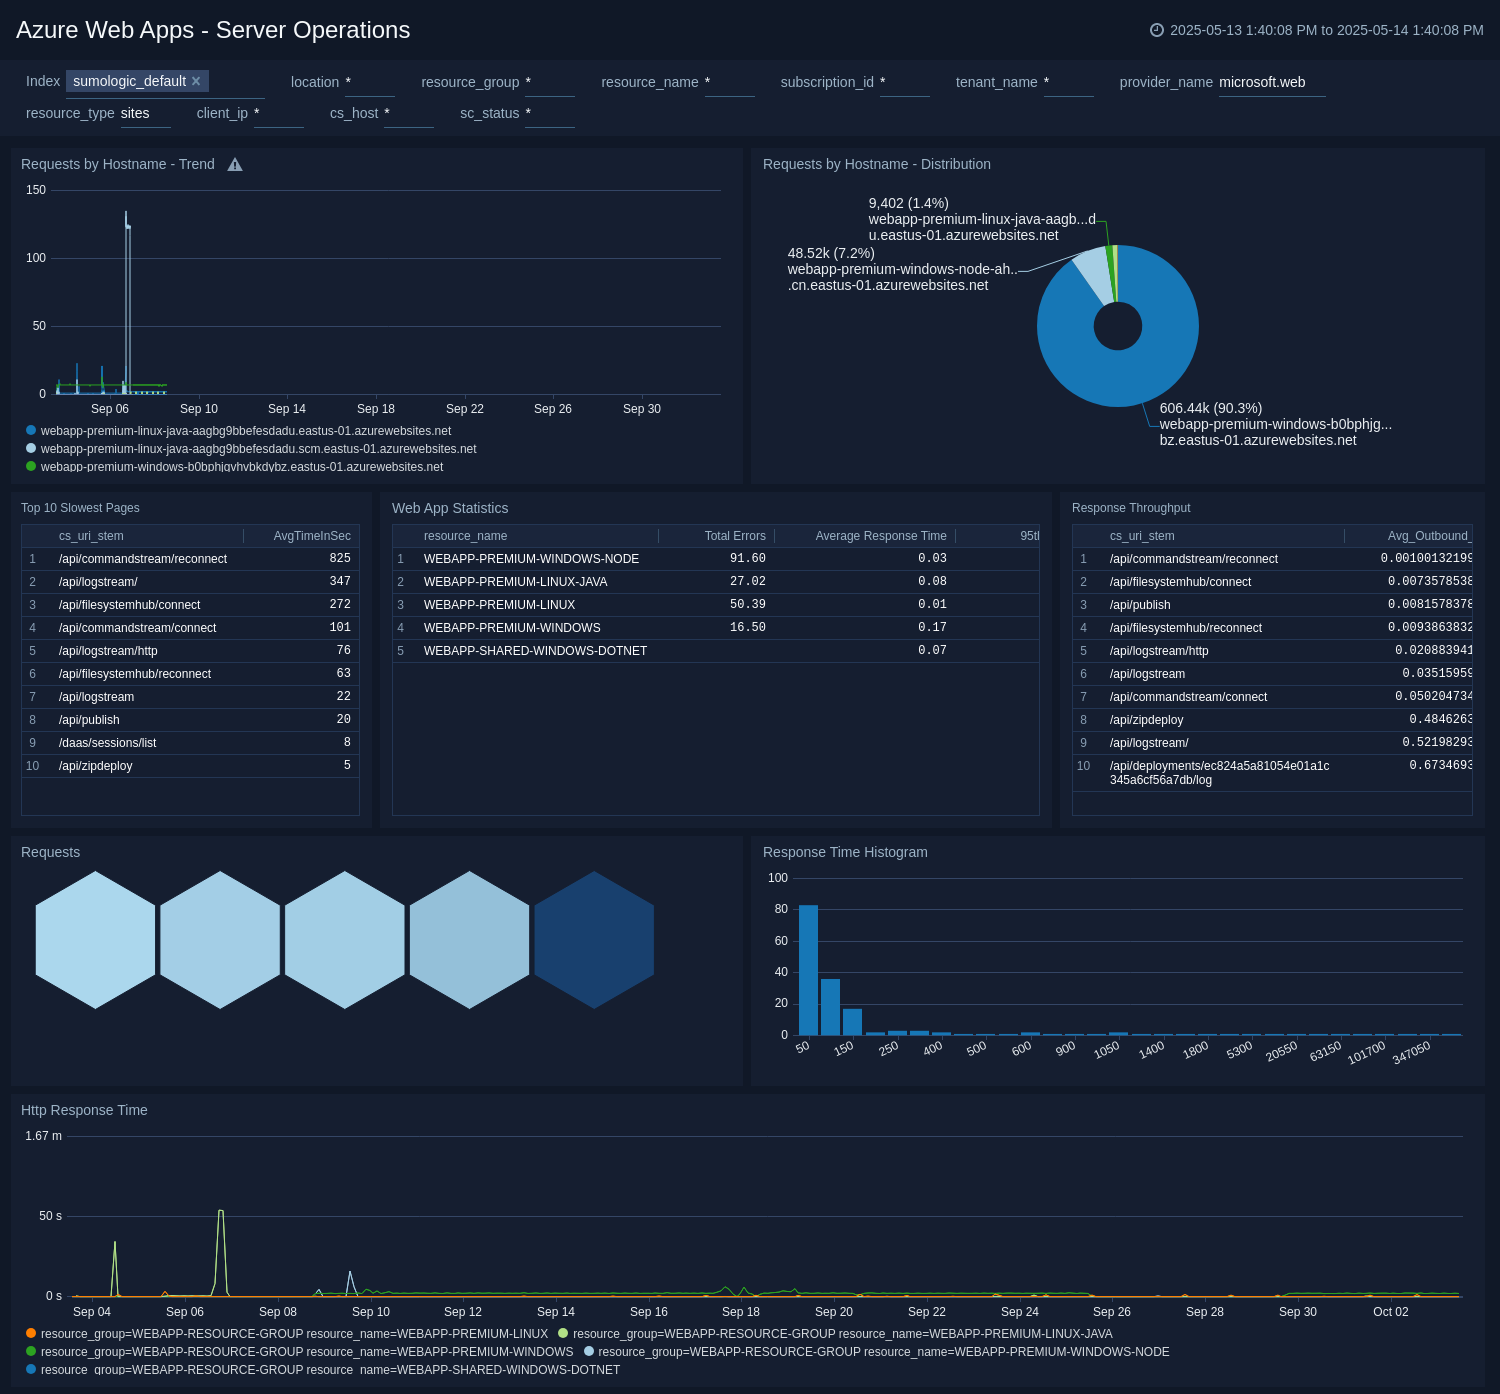Sort Response Throughput by cs_uri_stem header
1500x1394 pixels.
pyautogui.click(x=1142, y=536)
